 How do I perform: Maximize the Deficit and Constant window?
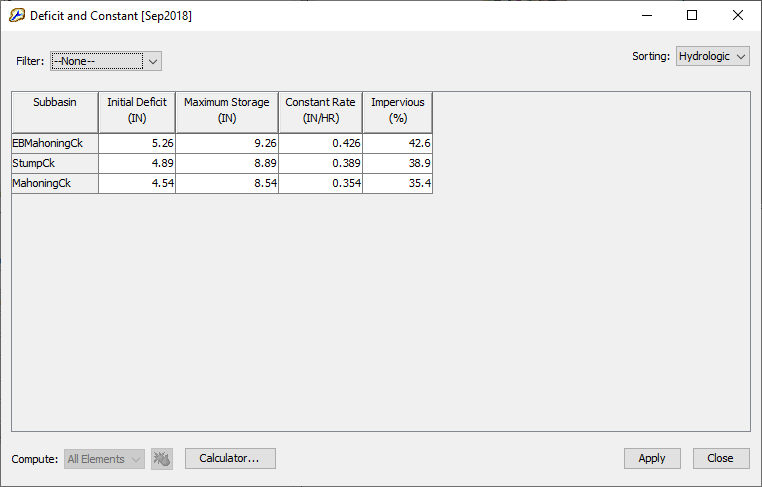tap(692, 16)
